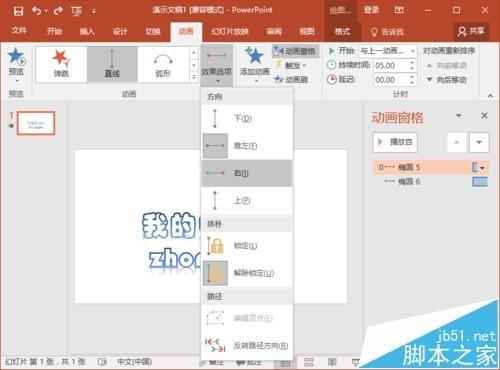Open quick access toolbar customize arrow

[94, 11]
